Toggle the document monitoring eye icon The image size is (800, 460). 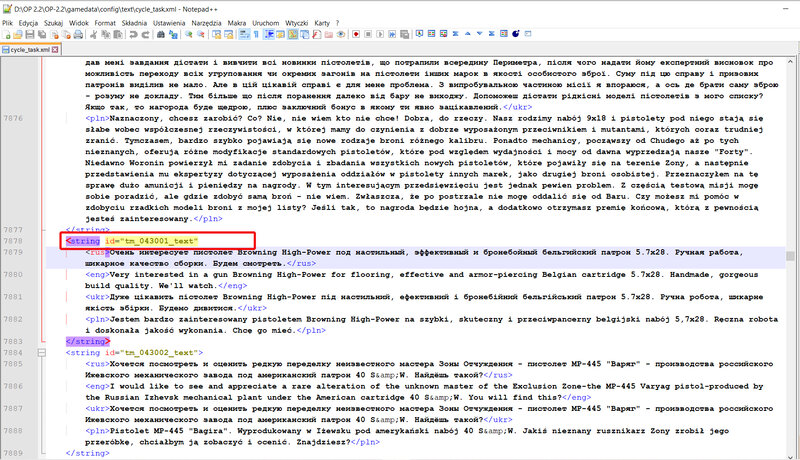[341, 34]
